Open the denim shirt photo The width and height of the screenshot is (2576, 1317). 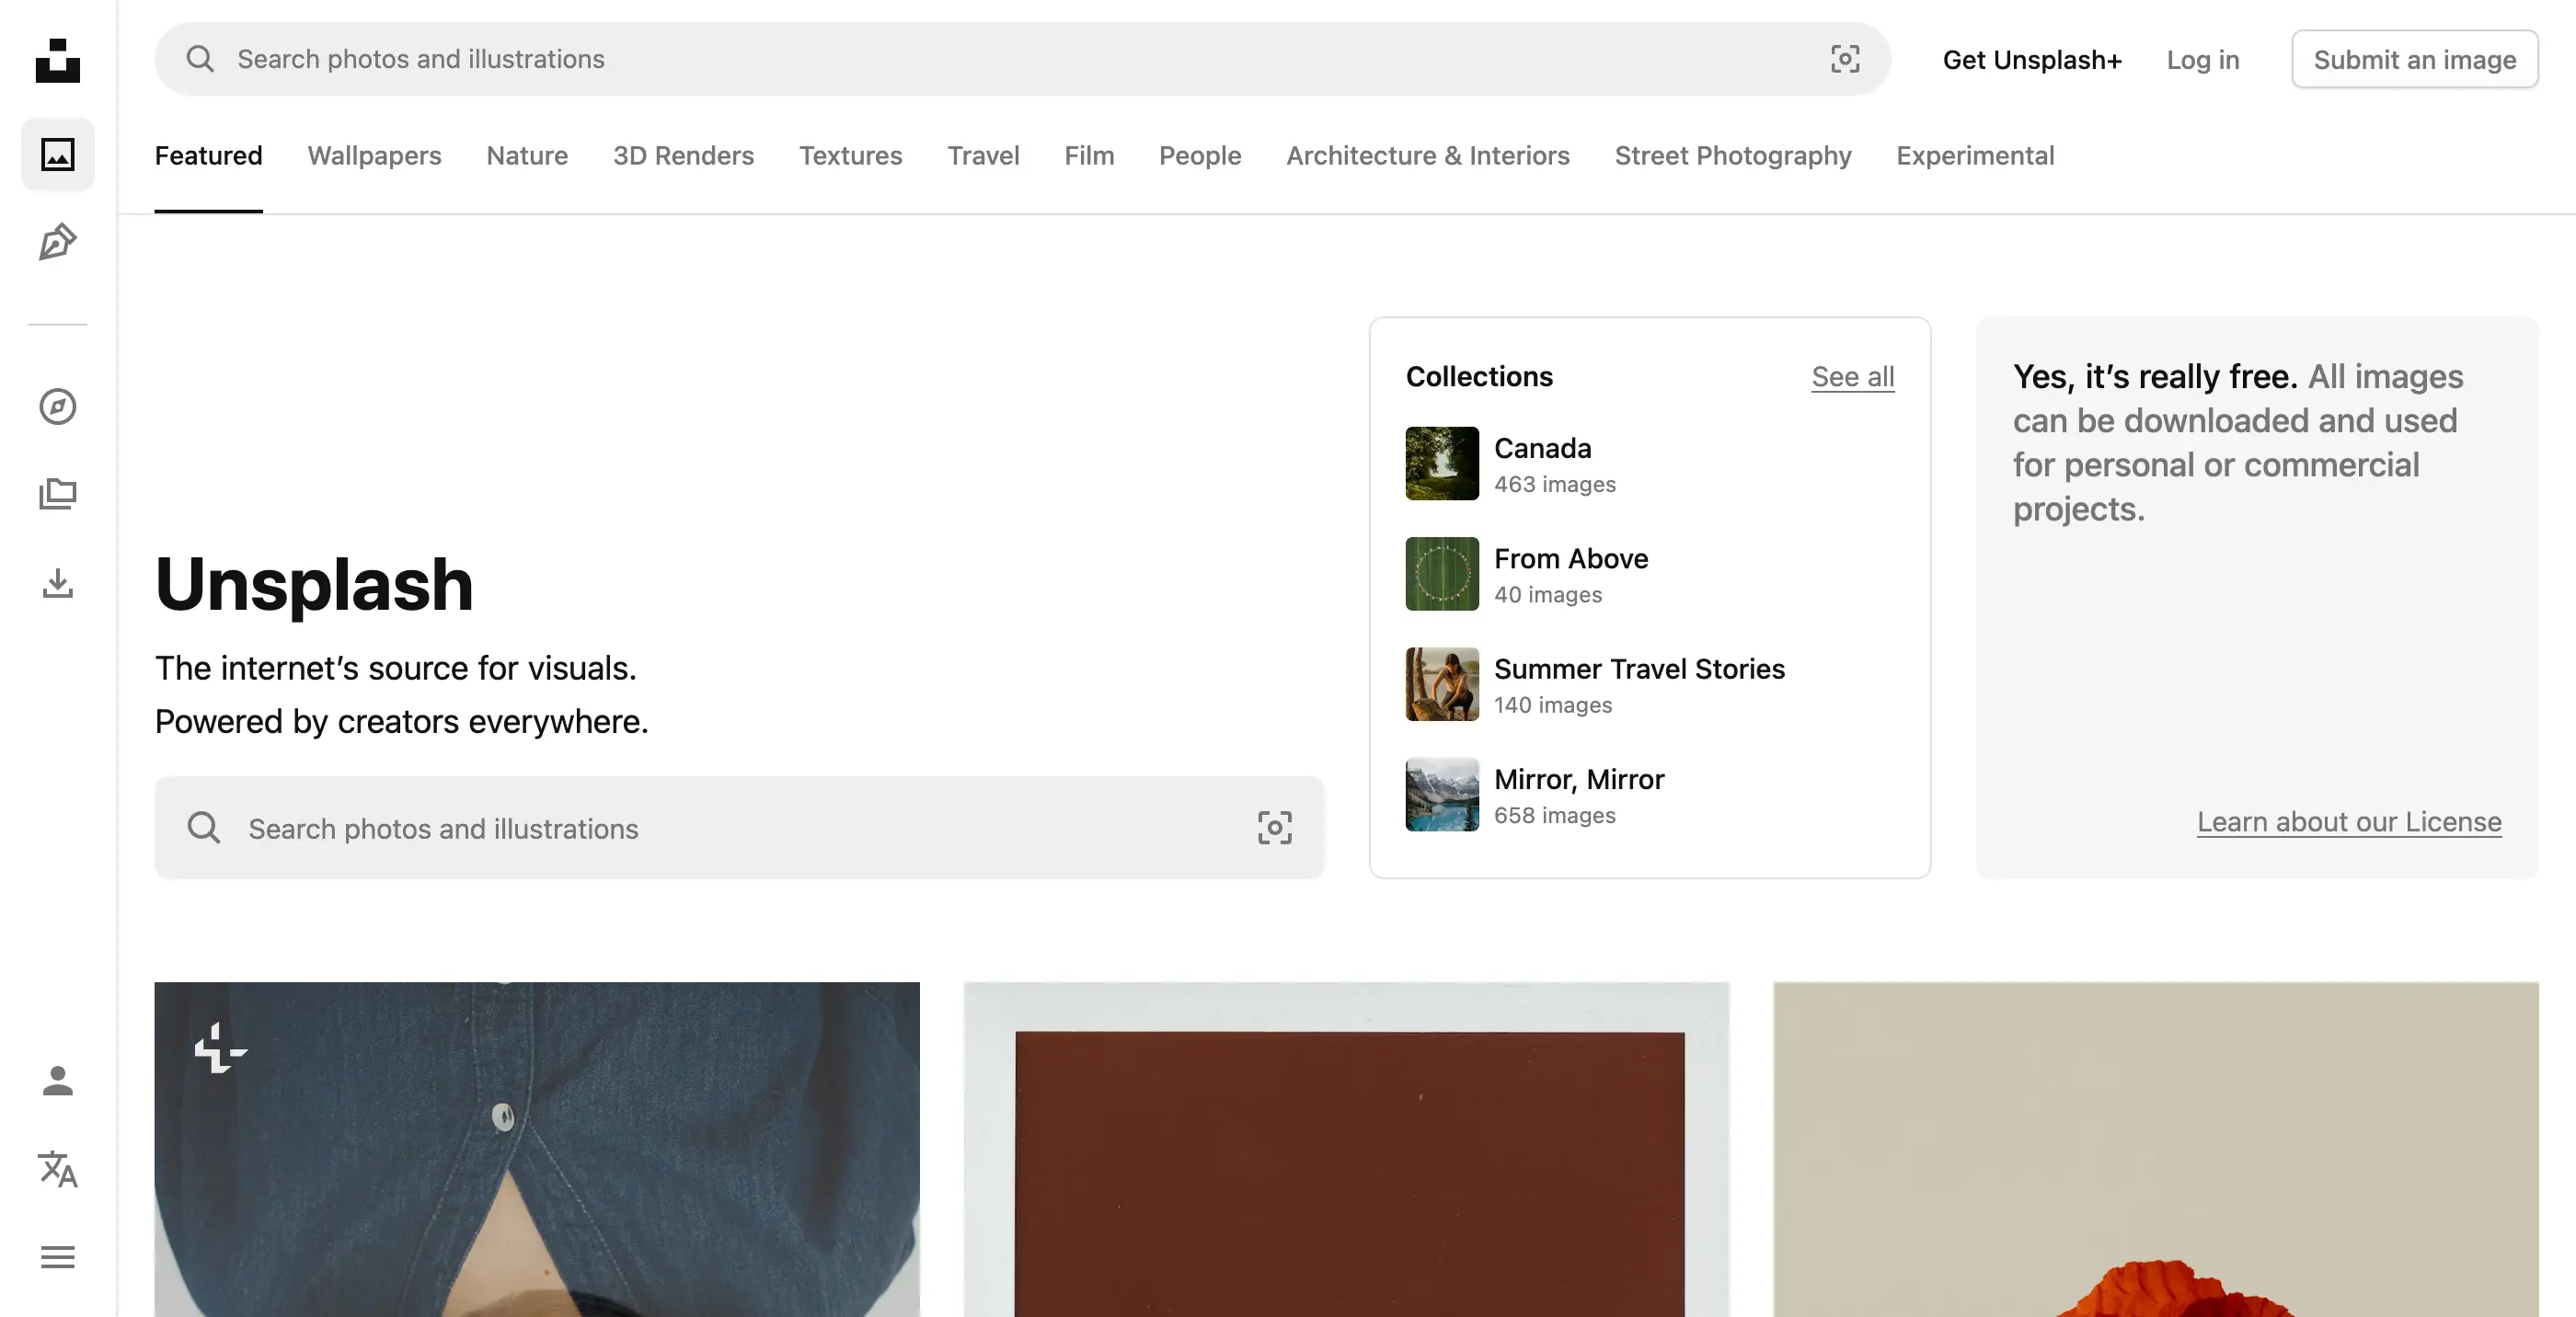tap(537, 1149)
